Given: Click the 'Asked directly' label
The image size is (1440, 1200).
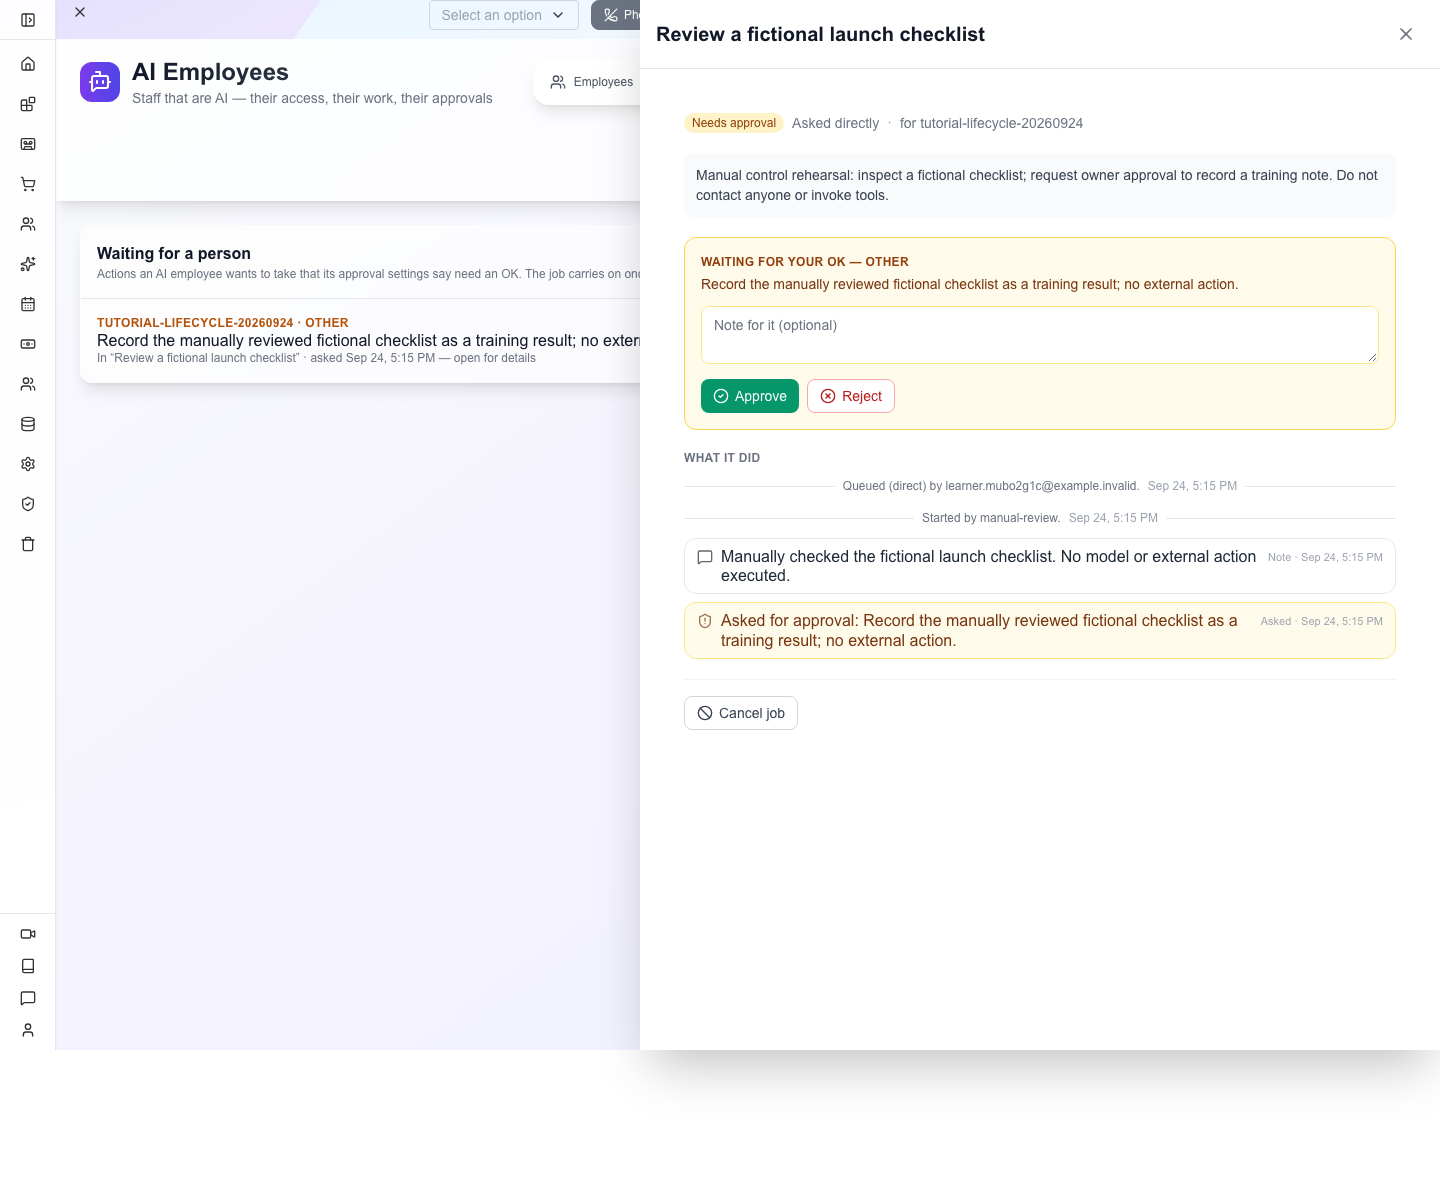Looking at the screenshot, I should coord(835,123).
